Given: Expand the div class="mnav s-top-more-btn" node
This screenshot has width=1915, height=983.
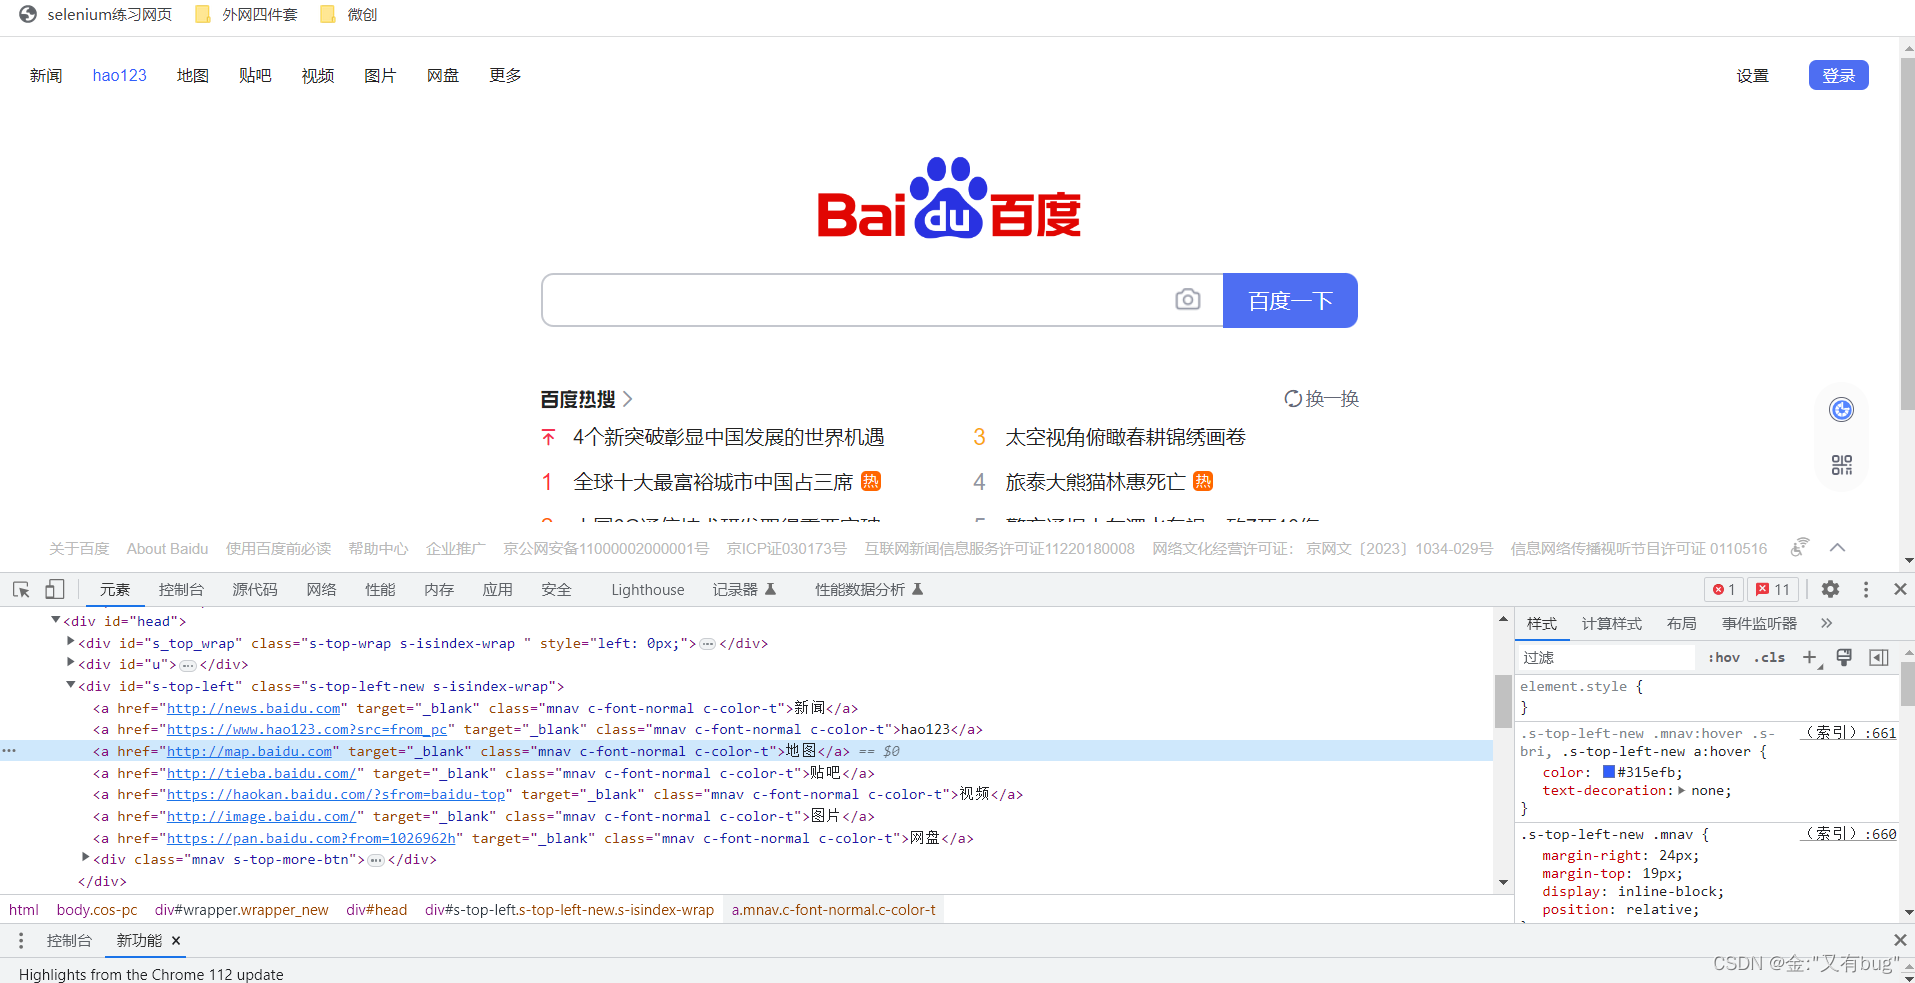Looking at the screenshot, I should (x=86, y=858).
